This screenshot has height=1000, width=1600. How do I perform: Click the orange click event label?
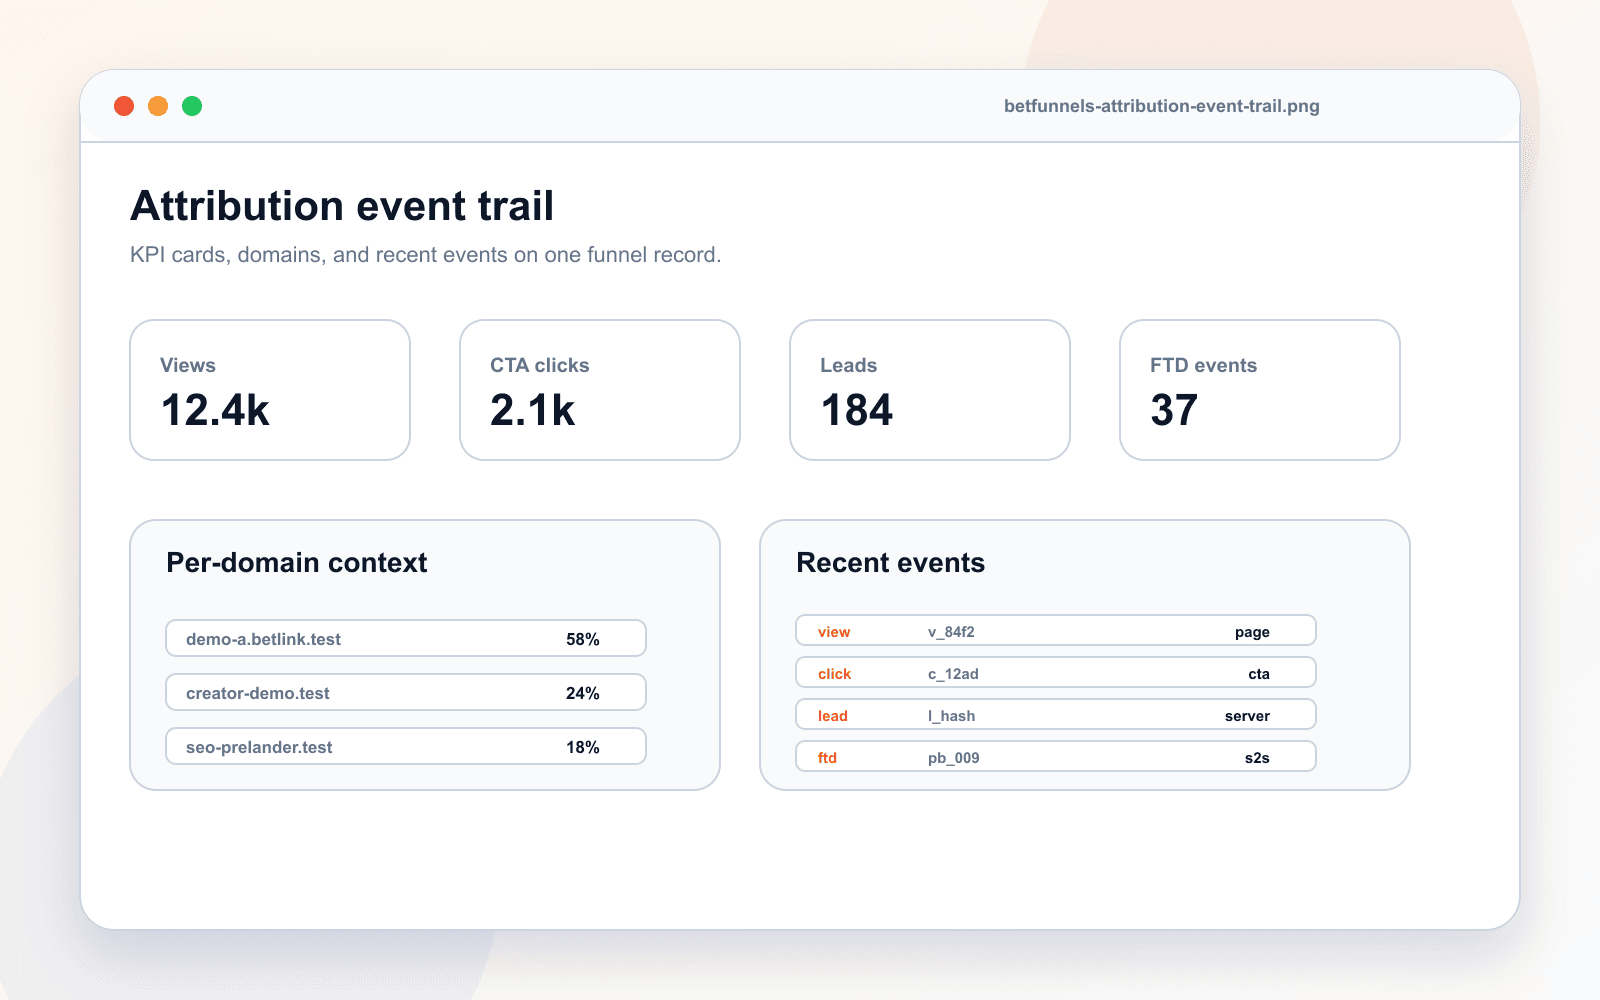(835, 674)
